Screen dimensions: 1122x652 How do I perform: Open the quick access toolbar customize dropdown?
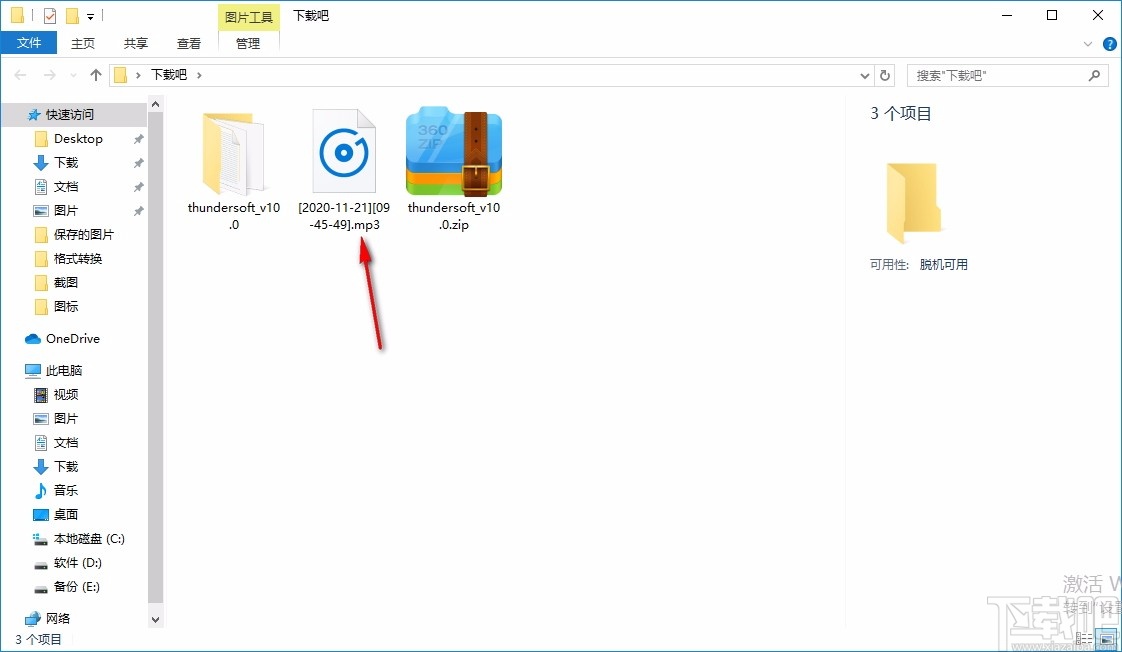(x=90, y=16)
